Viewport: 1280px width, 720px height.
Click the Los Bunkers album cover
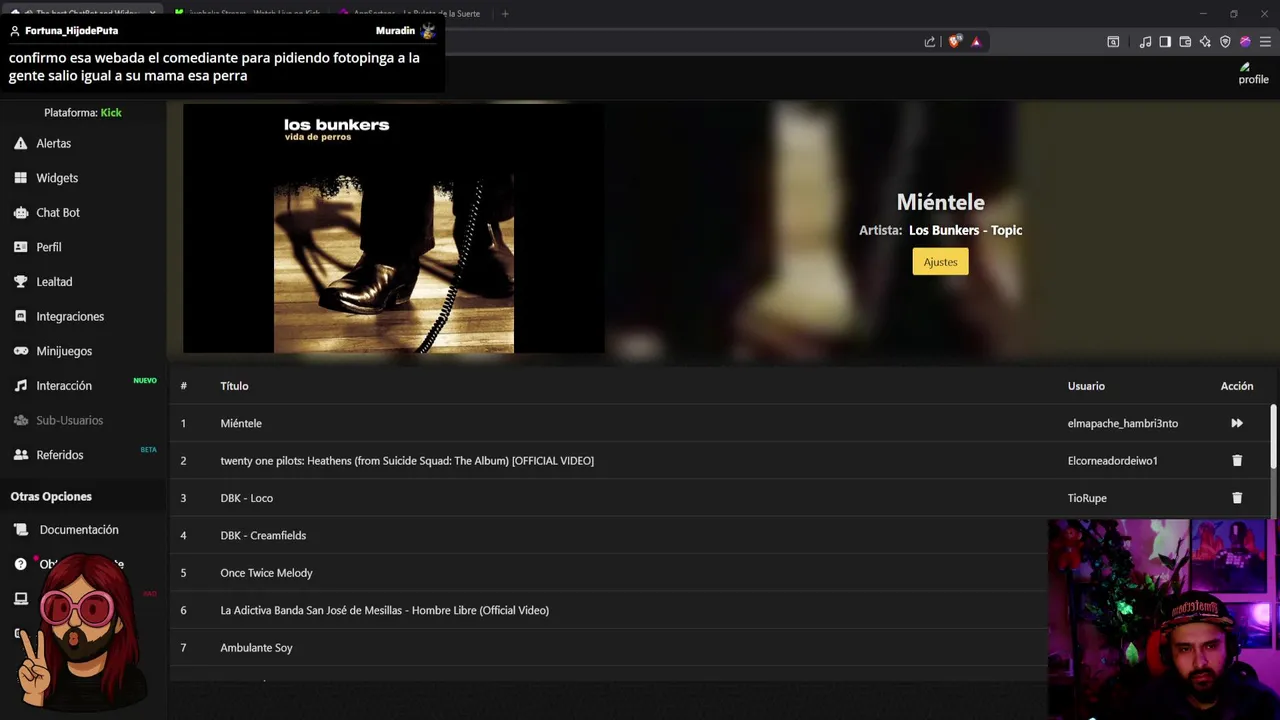pos(393,228)
